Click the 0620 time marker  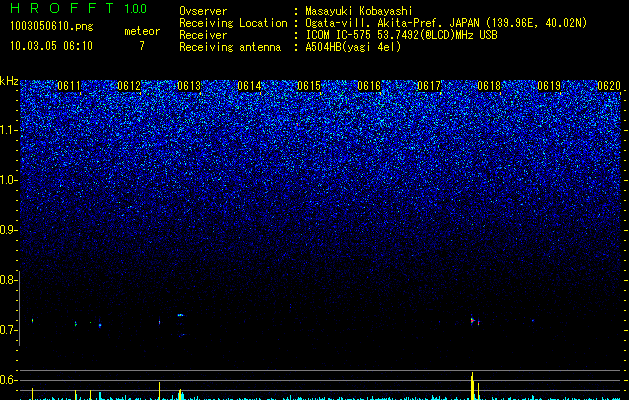[x=609, y=86]
